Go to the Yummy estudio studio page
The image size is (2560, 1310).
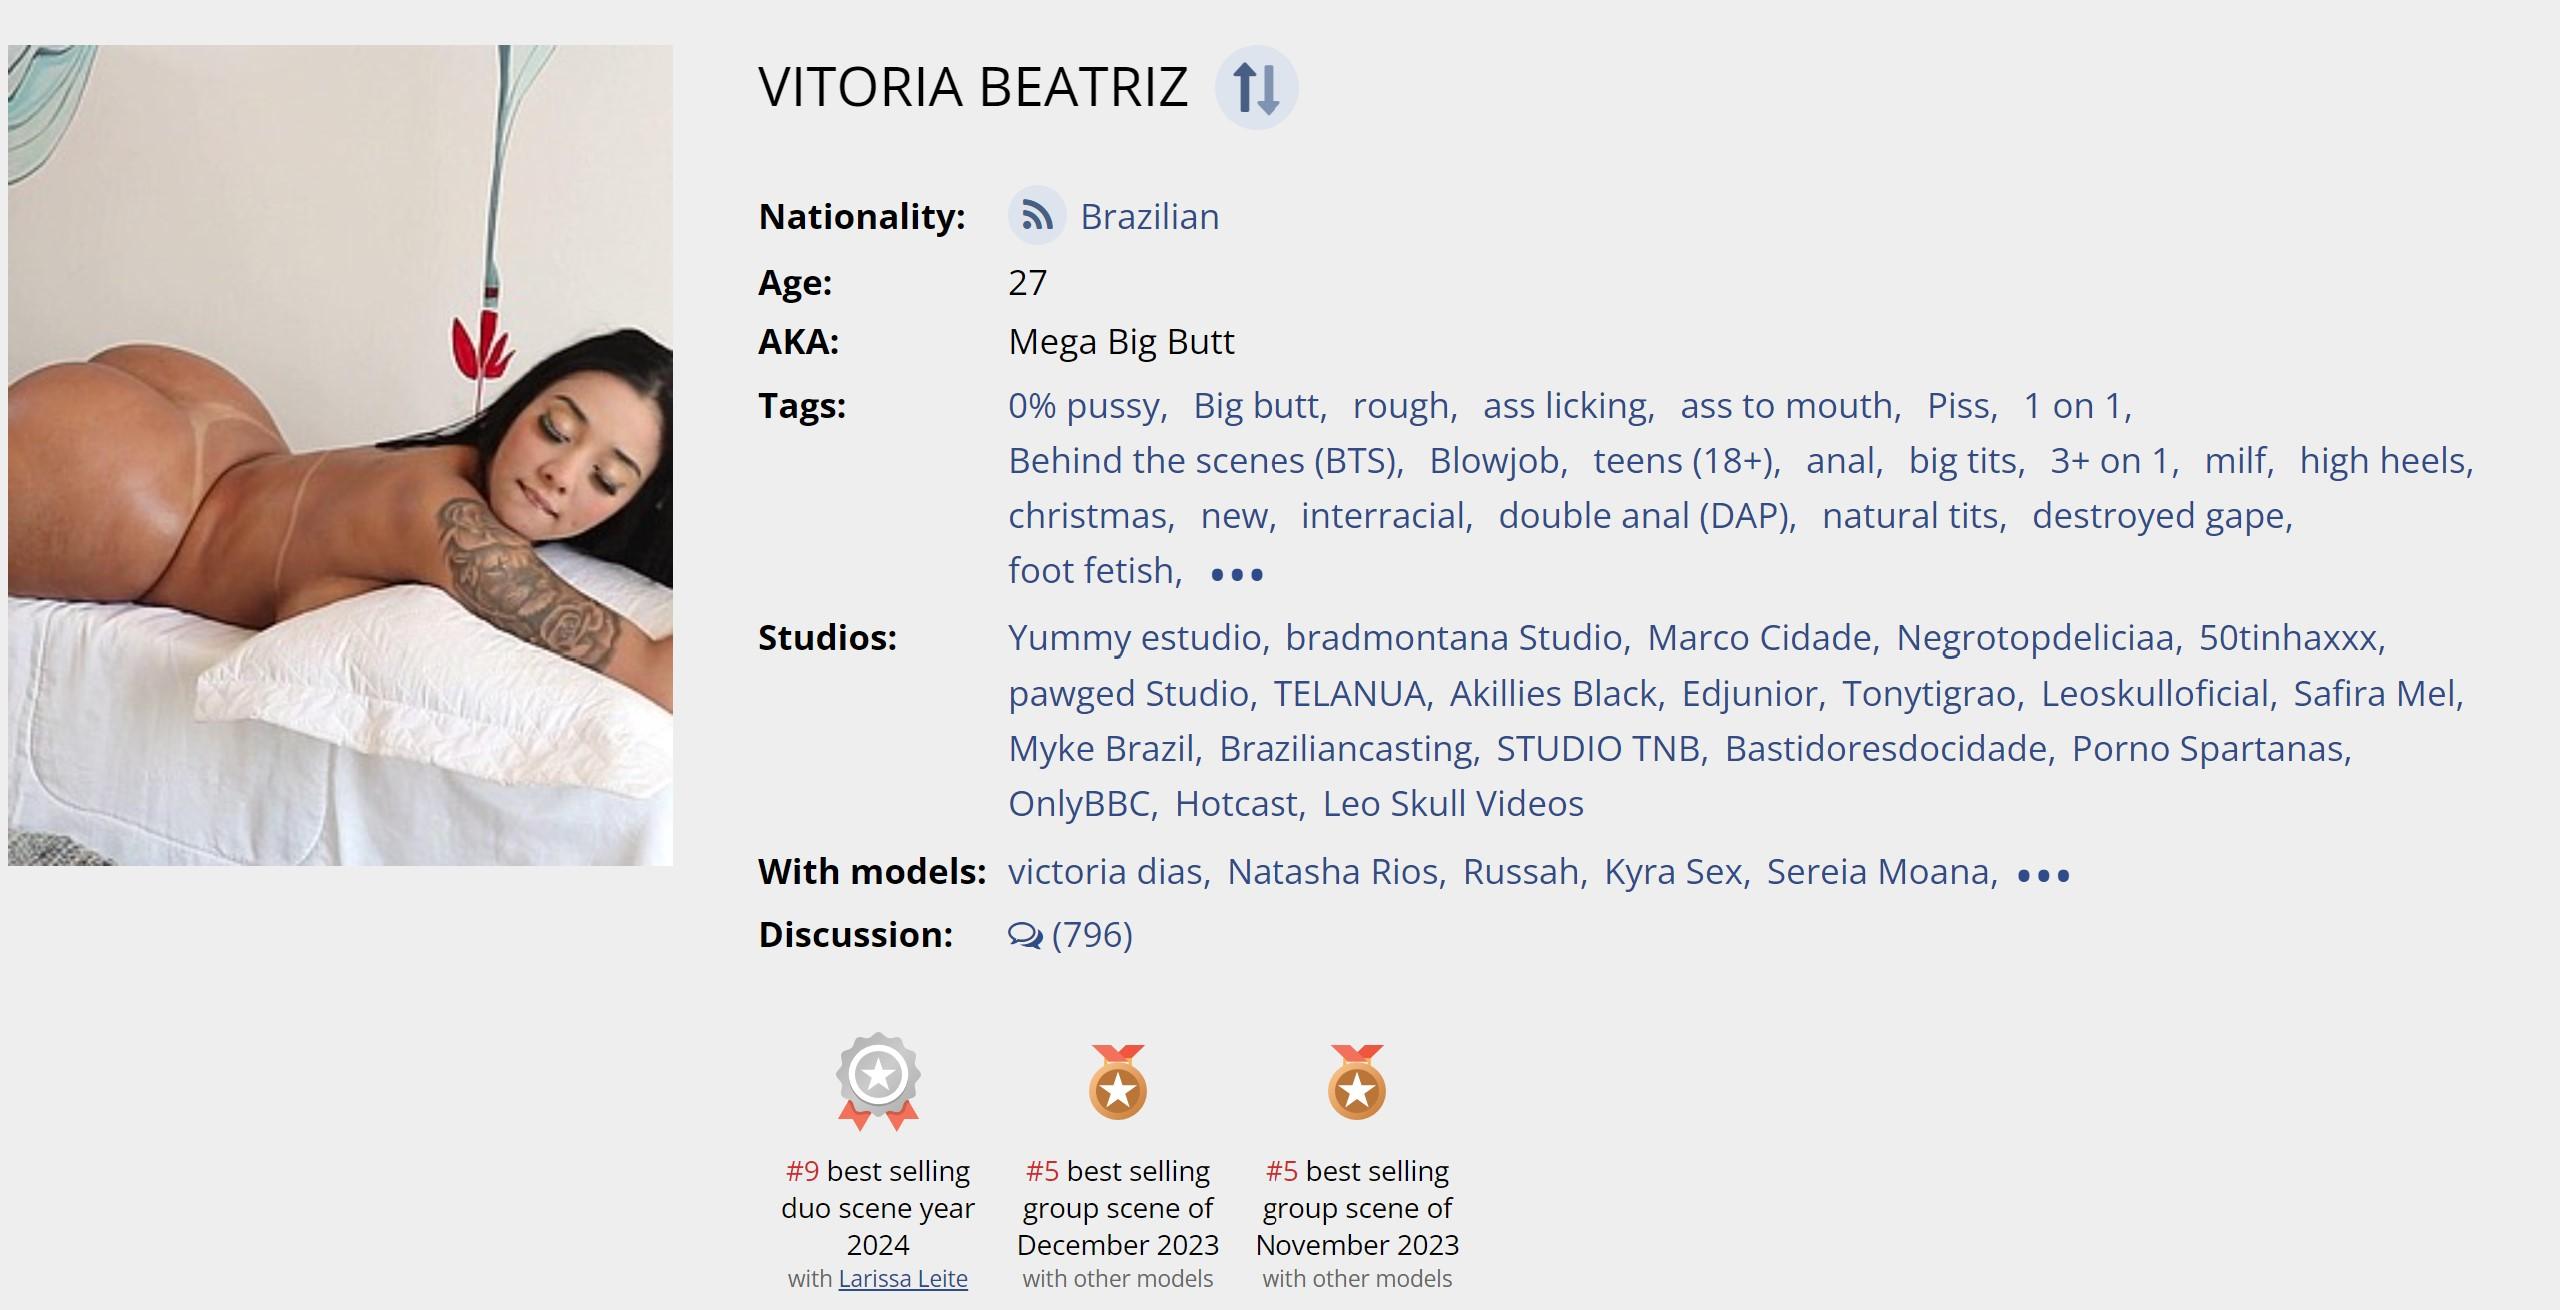[x=1135, y=638]
